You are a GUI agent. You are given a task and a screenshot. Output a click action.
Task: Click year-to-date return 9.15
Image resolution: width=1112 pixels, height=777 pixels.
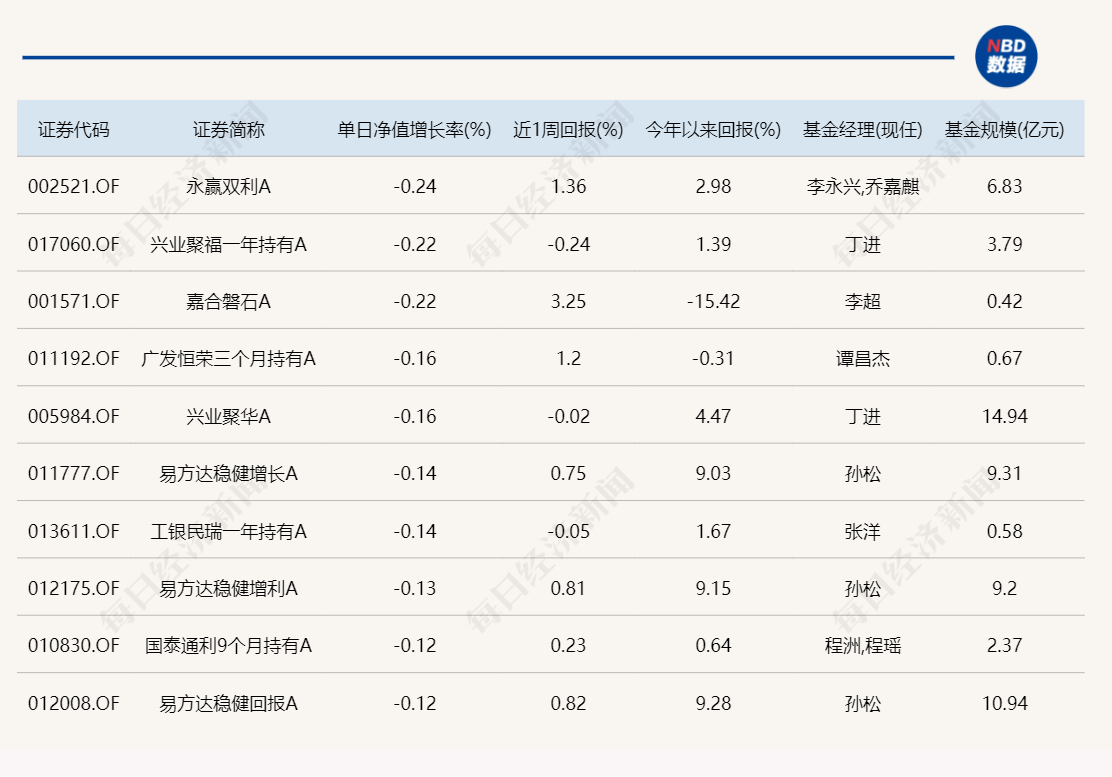pyautogui.click(x=713, y=588)
